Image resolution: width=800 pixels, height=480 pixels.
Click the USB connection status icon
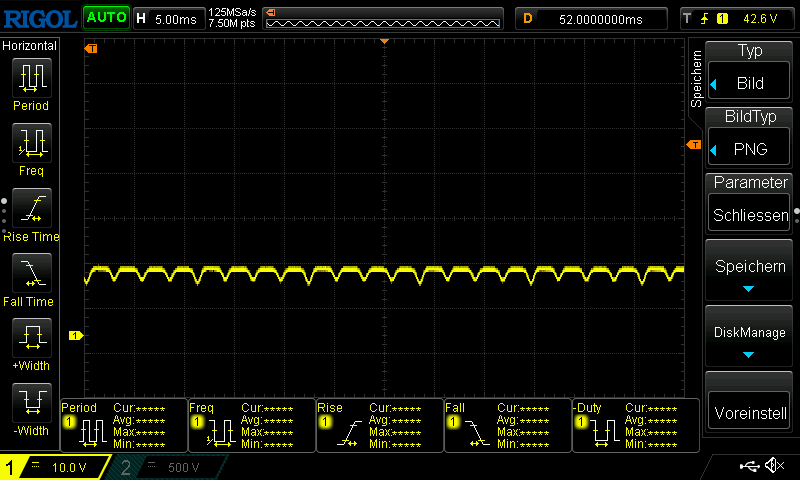tap(748, 466)
